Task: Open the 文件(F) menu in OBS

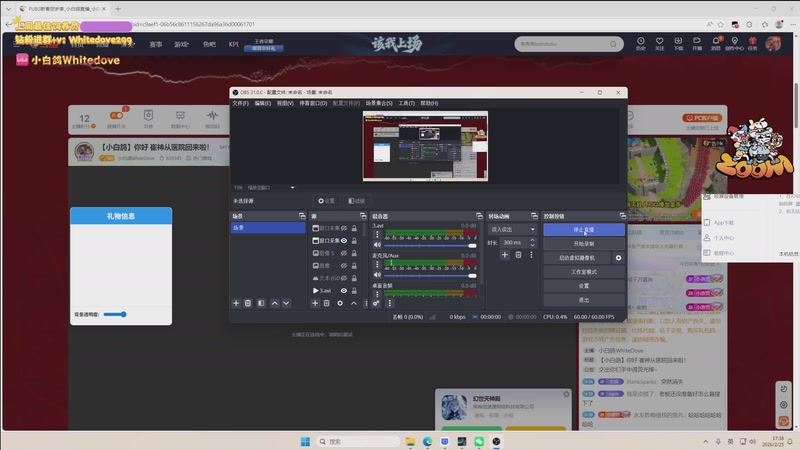Action: pos(240,103)
